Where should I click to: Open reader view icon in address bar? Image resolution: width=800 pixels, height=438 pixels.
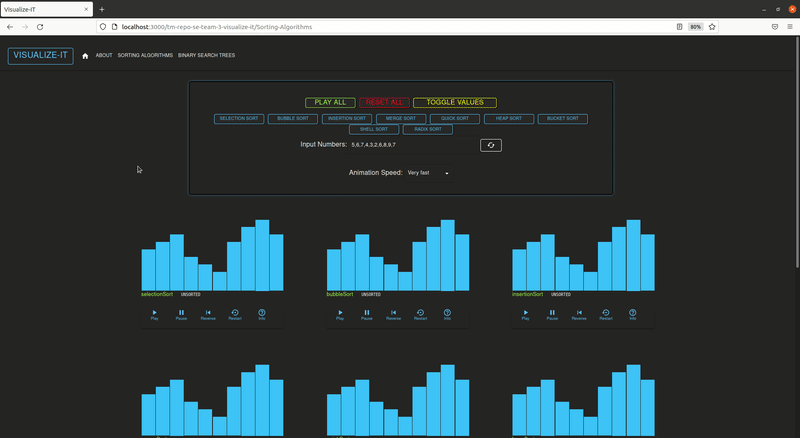(680, 27)
